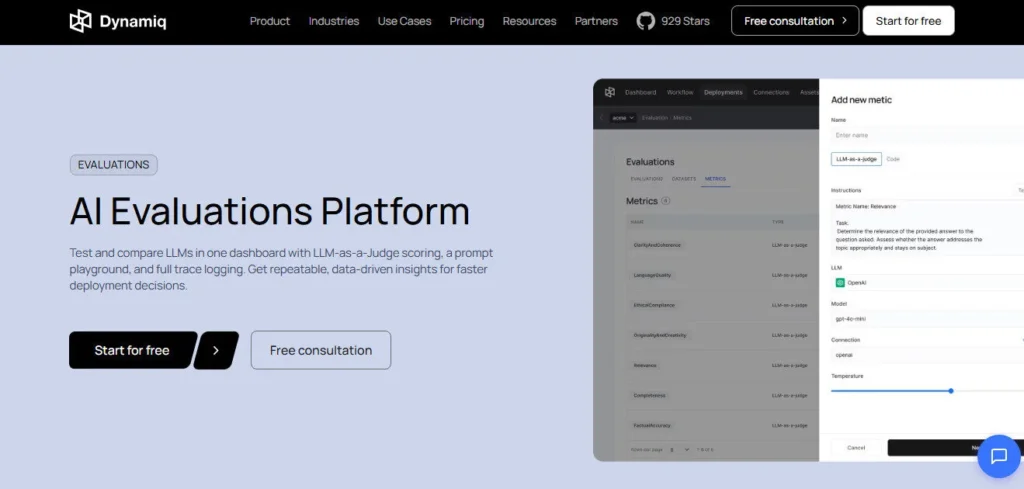Click the 929 Stars link
This screenshot has width=1024, height=489.
coord(685,21)
